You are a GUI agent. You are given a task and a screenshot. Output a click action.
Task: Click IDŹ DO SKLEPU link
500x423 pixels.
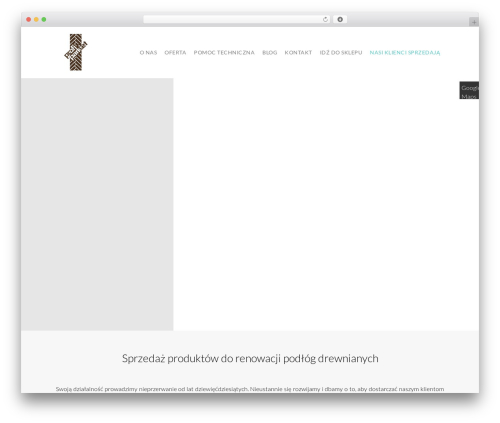coord(341,53)
